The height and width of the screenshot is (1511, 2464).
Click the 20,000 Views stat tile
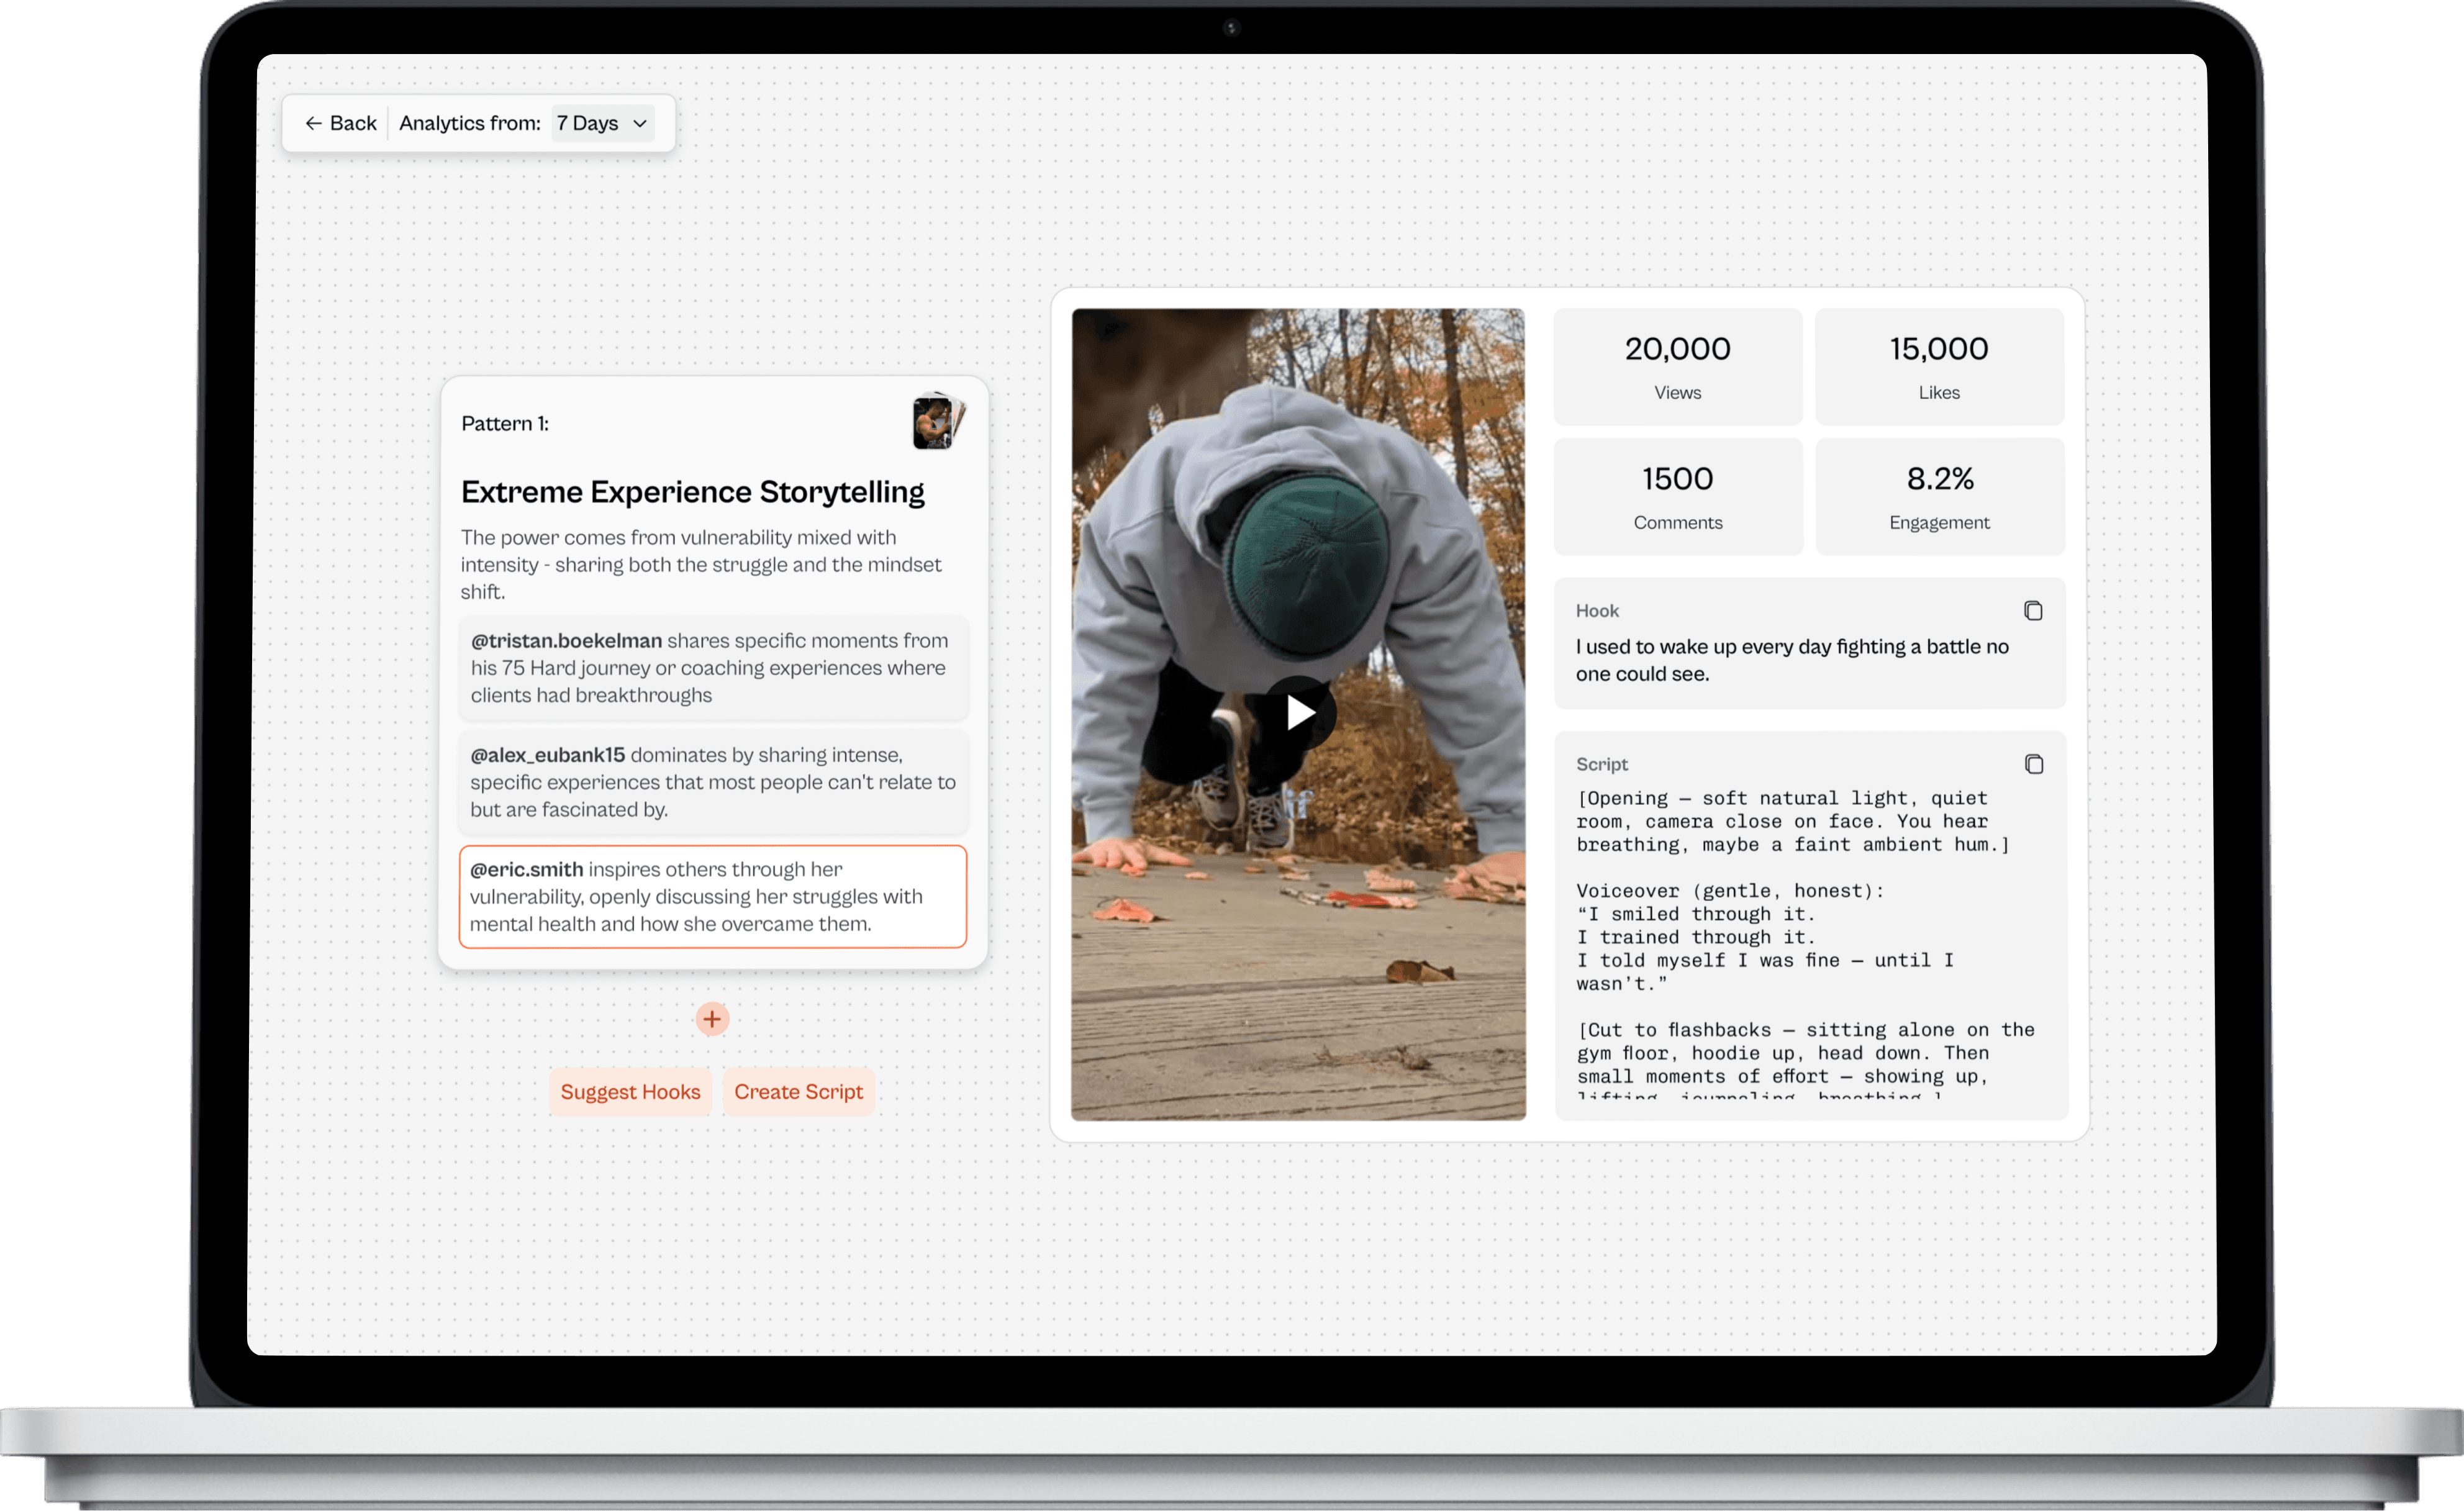point(1677,367)
